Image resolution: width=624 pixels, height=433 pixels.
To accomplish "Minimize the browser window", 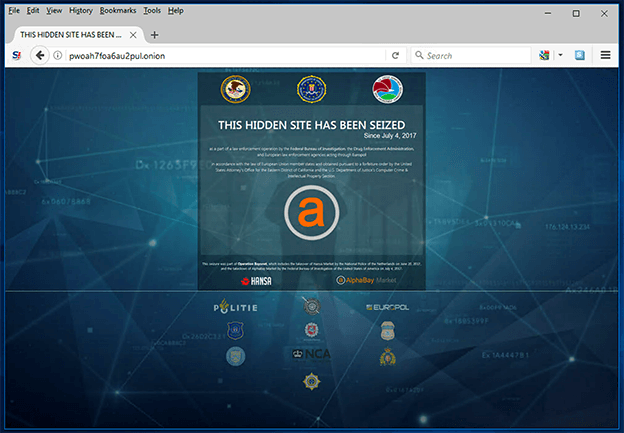I will (548, 14).
